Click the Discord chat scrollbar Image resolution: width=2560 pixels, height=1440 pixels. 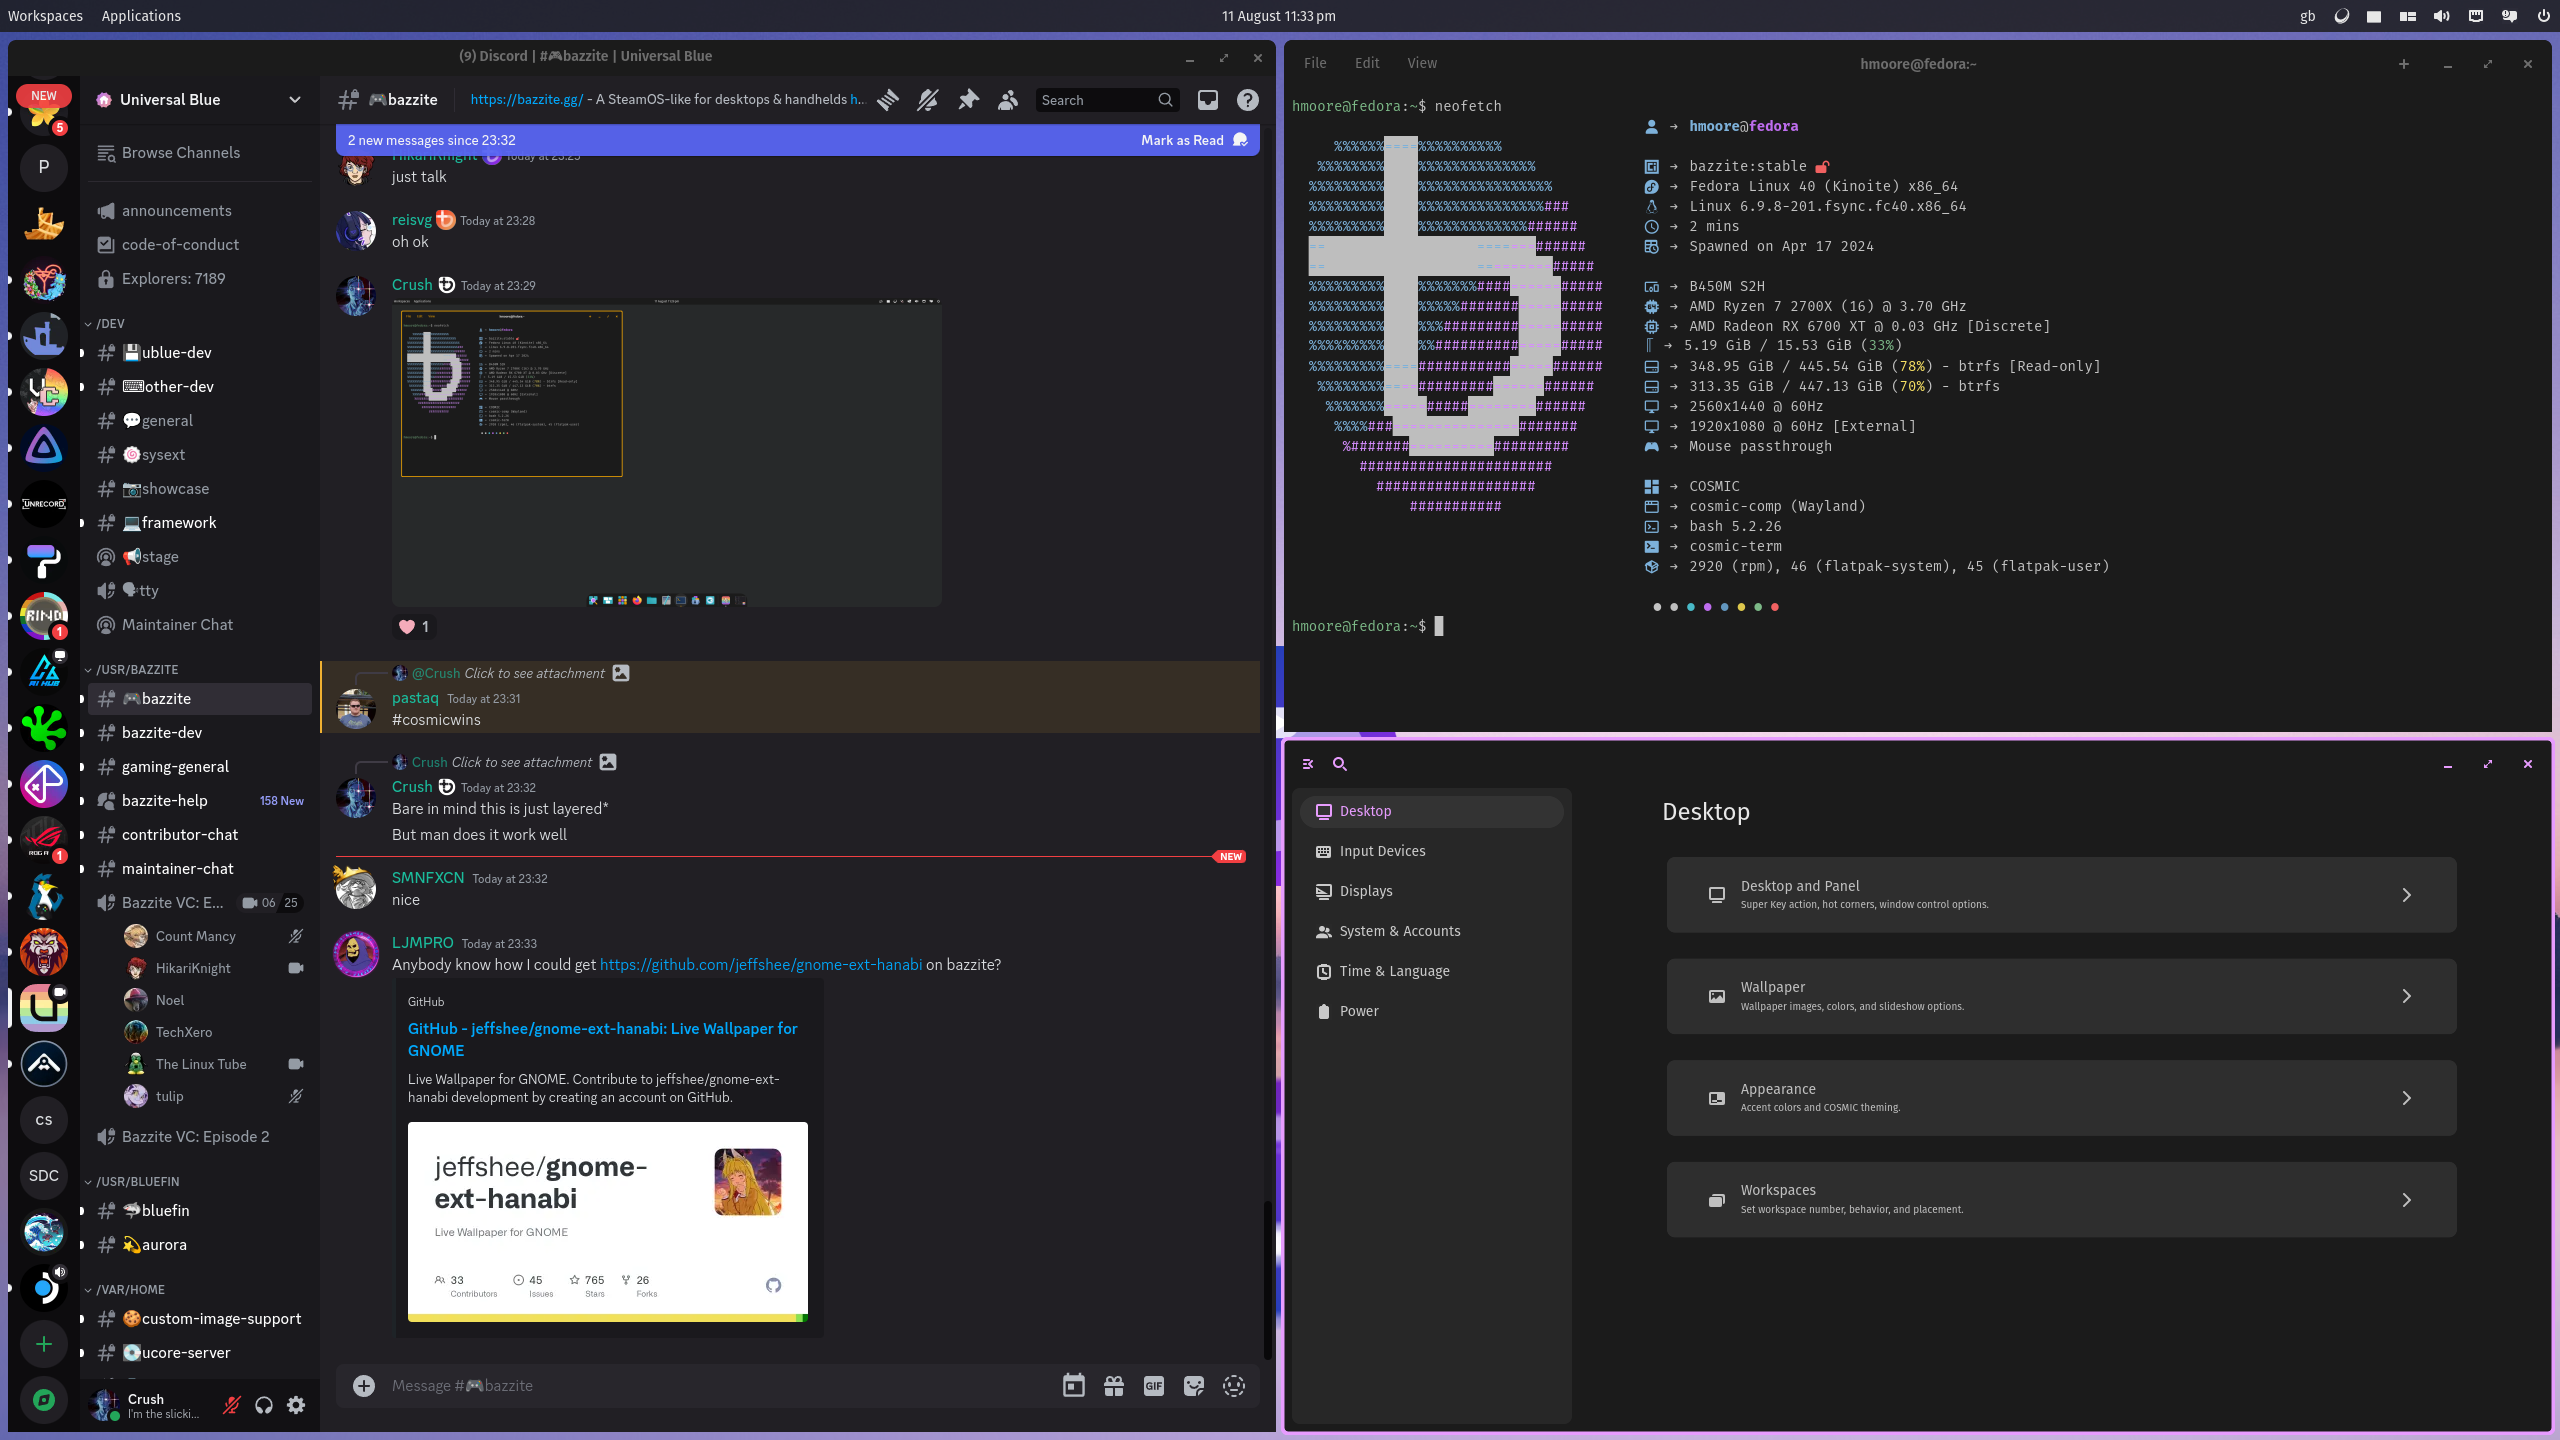click(1267, 1280)
